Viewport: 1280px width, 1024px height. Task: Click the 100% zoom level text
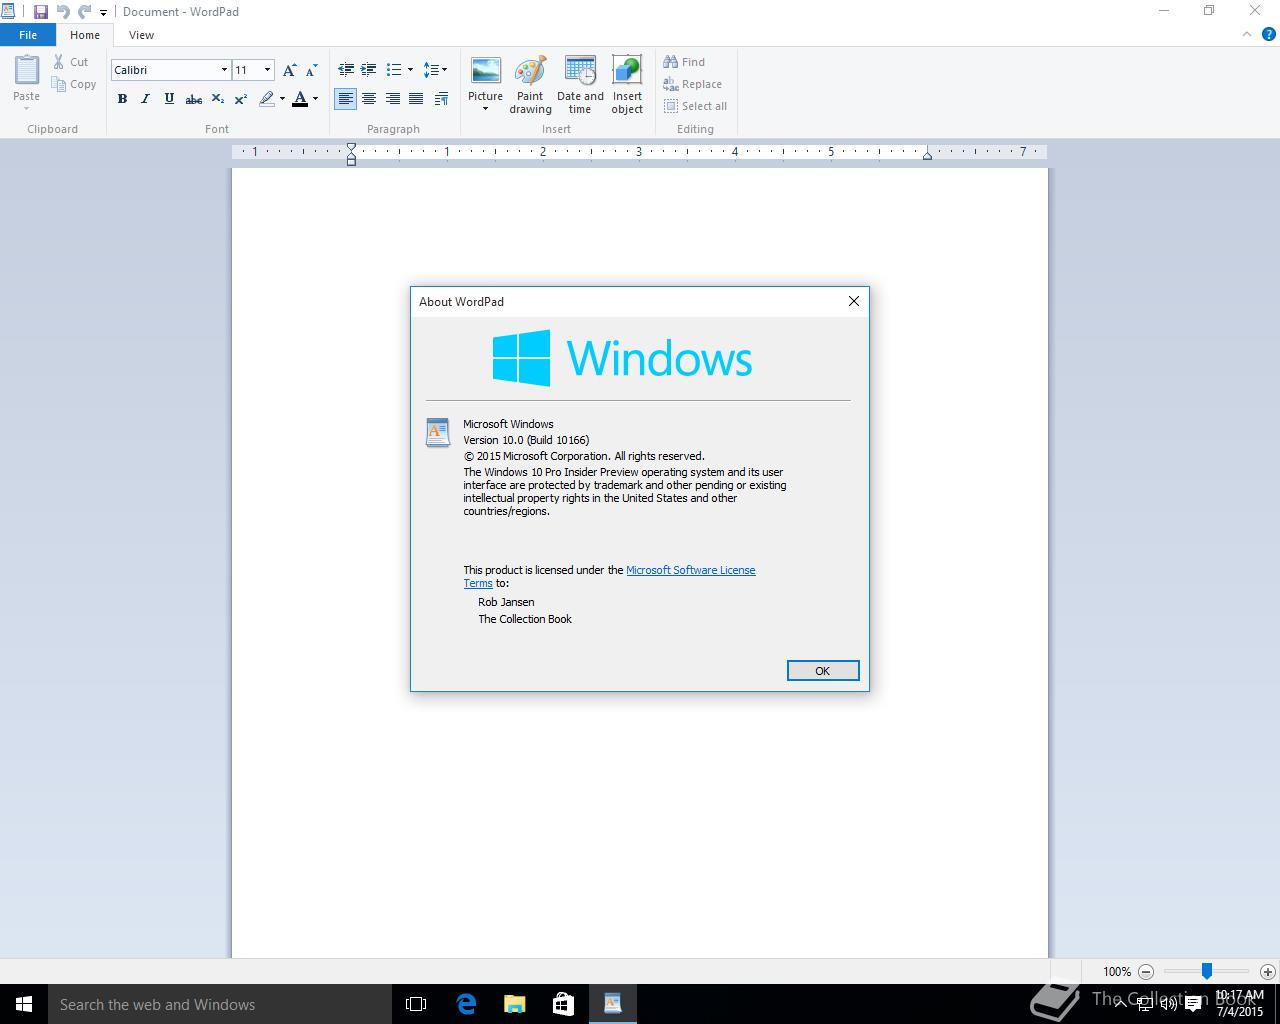(1117, 972)
